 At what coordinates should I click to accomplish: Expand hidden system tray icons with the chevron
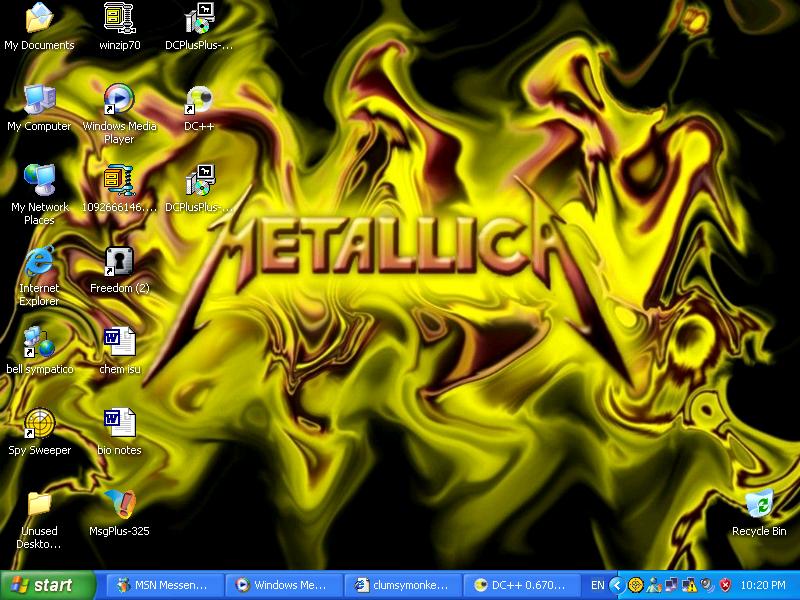coord(616,585)
